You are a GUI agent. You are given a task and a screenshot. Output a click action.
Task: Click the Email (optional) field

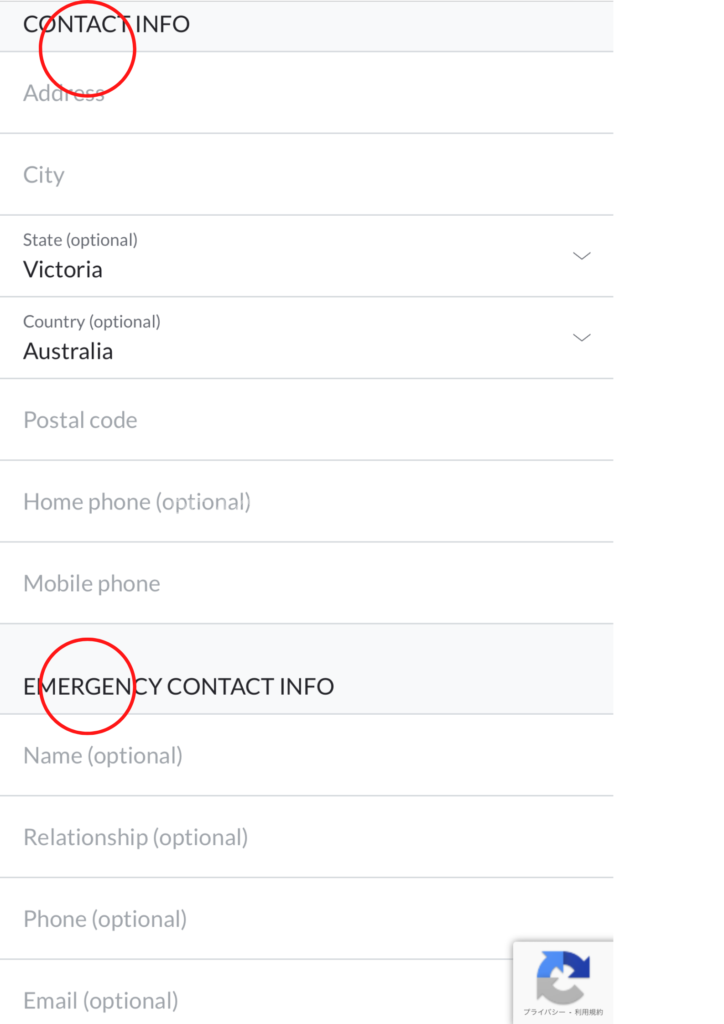(x=250, y=1000)
